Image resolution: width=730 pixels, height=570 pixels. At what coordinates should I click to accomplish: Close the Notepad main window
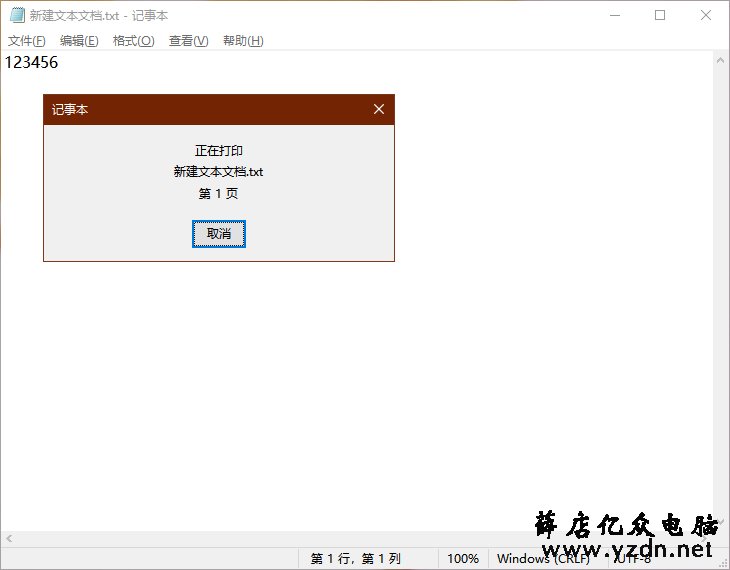706,15
